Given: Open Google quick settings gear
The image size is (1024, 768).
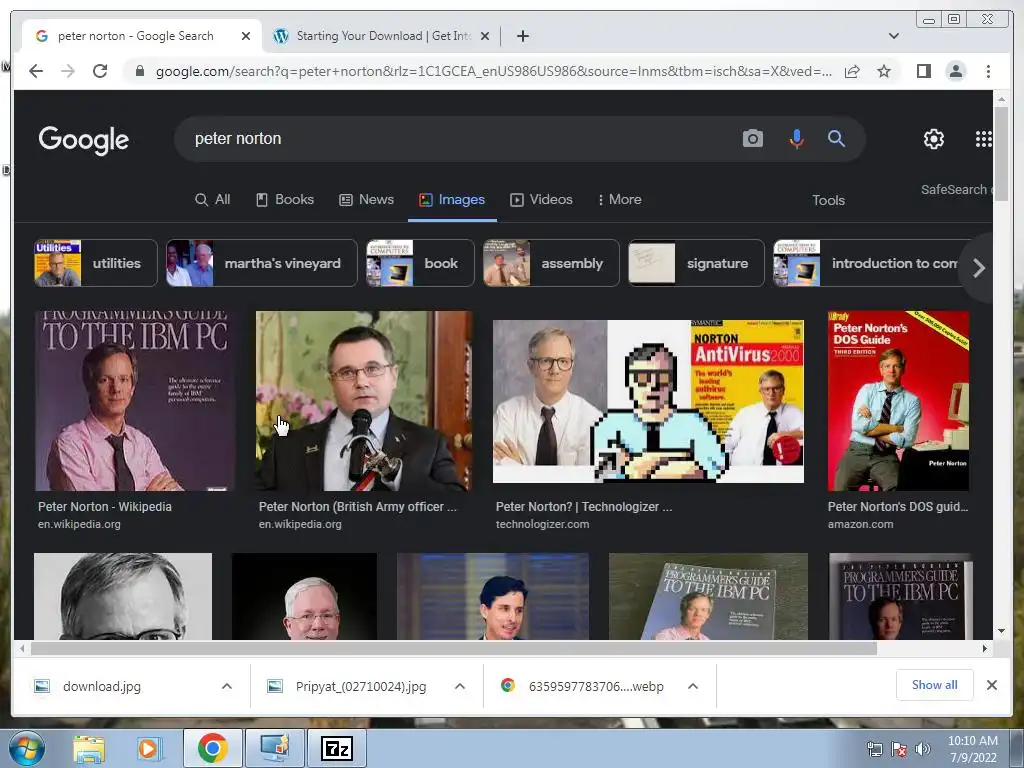Looking at the screenshot, I should [x=934, y=138].
